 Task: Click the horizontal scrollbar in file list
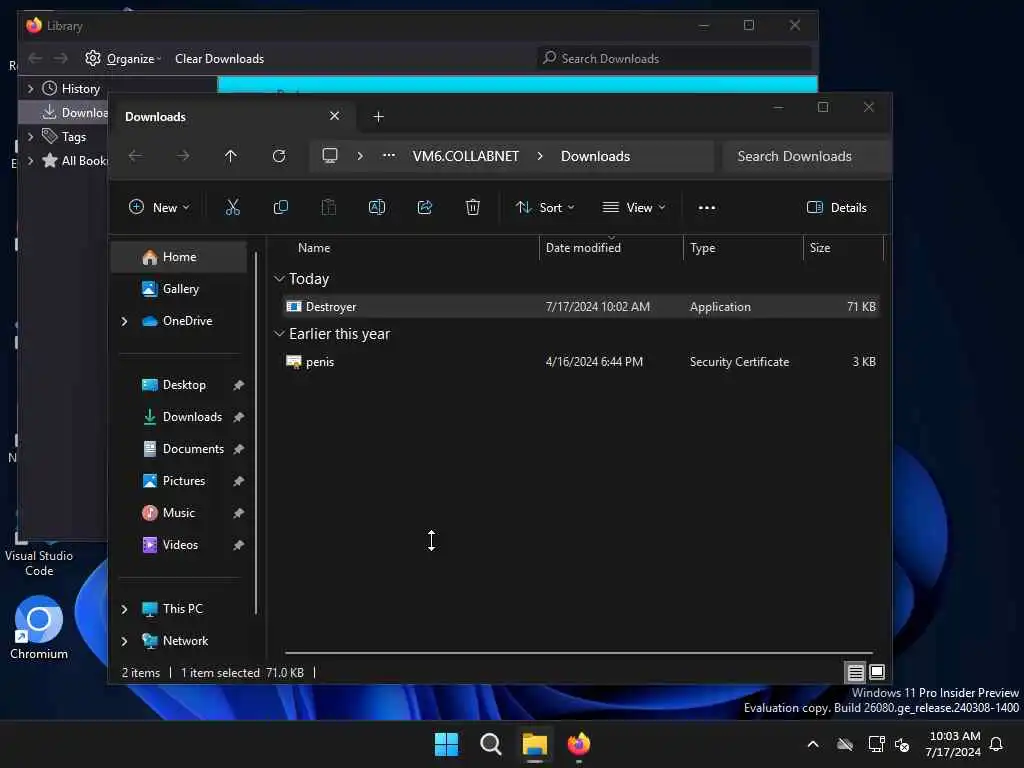[x=579, y=652]
